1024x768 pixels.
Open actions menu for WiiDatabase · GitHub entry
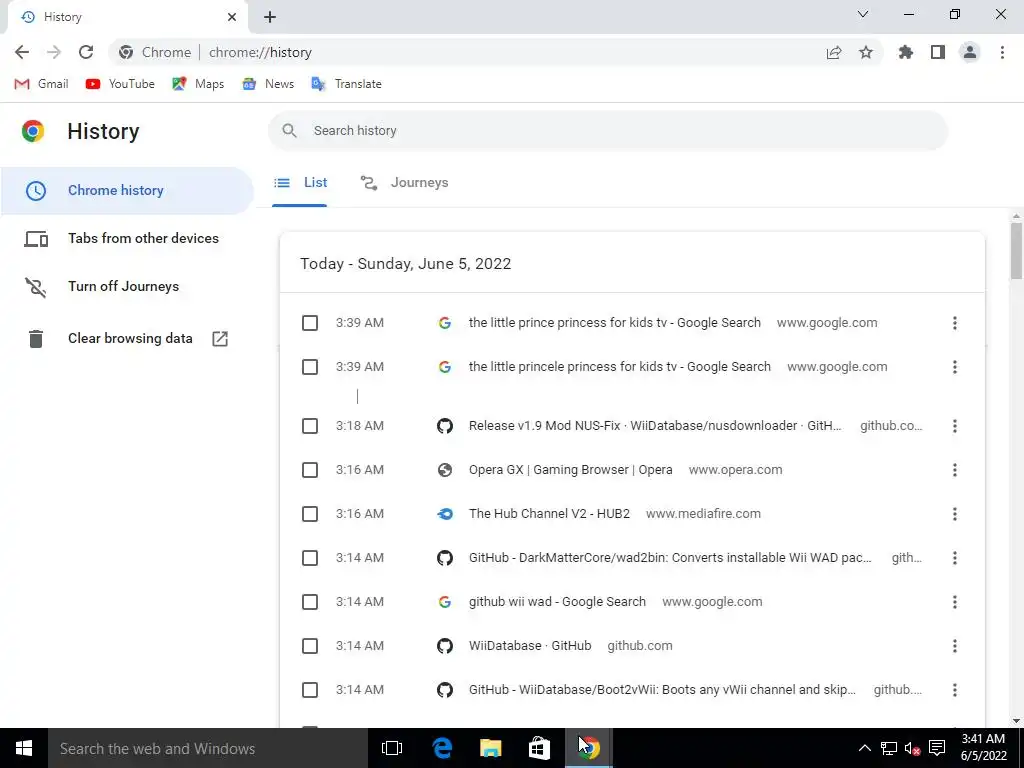(954, 646)
